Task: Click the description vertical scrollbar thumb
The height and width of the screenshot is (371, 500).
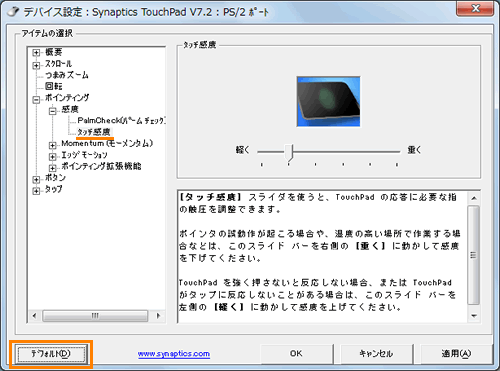Action: pyautogui.click(x=474, y=255)
